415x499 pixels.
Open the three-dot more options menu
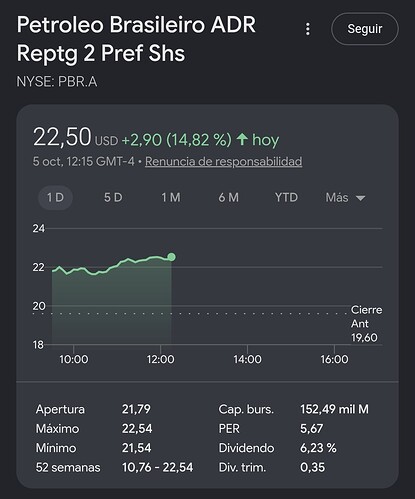click(x=308, y=29)
